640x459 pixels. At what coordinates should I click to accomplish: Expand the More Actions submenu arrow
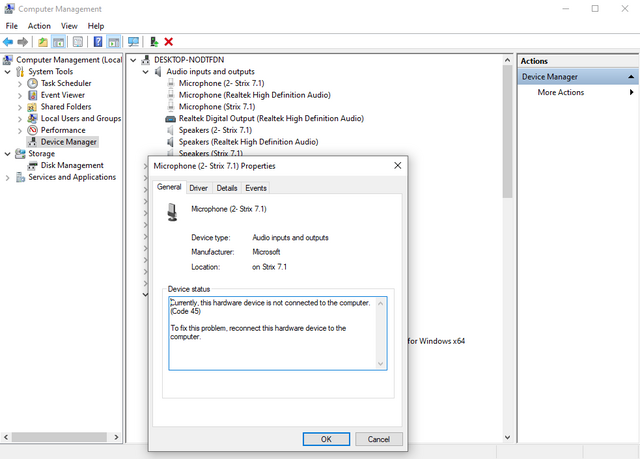point(631,92)
